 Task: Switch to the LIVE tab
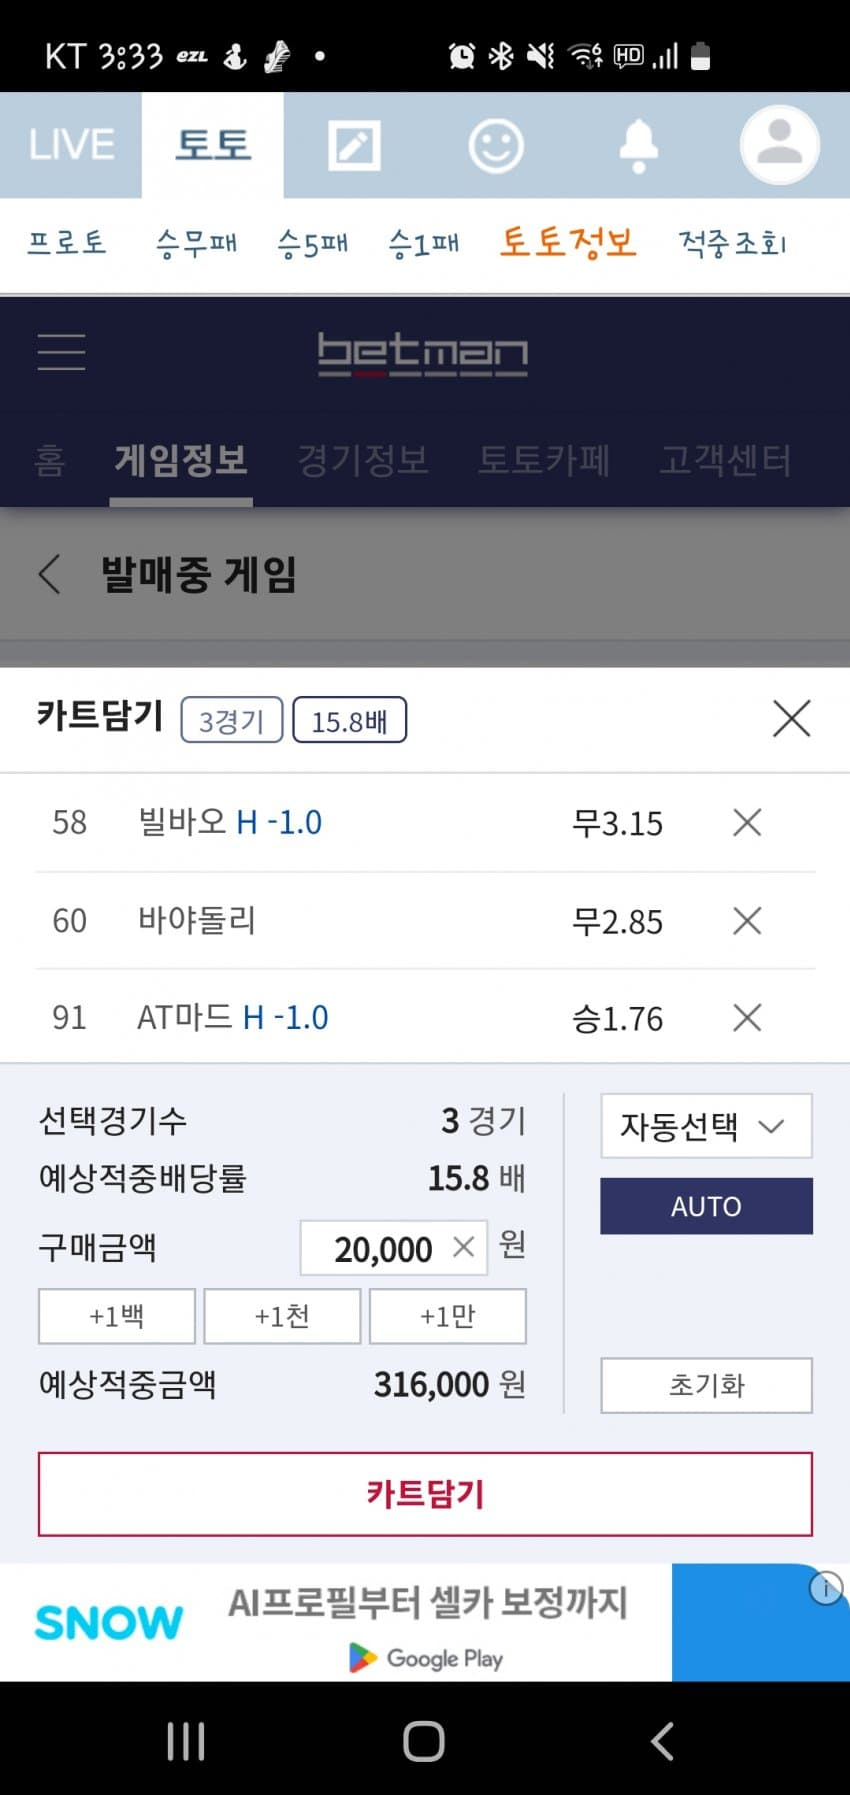point(71,145)
